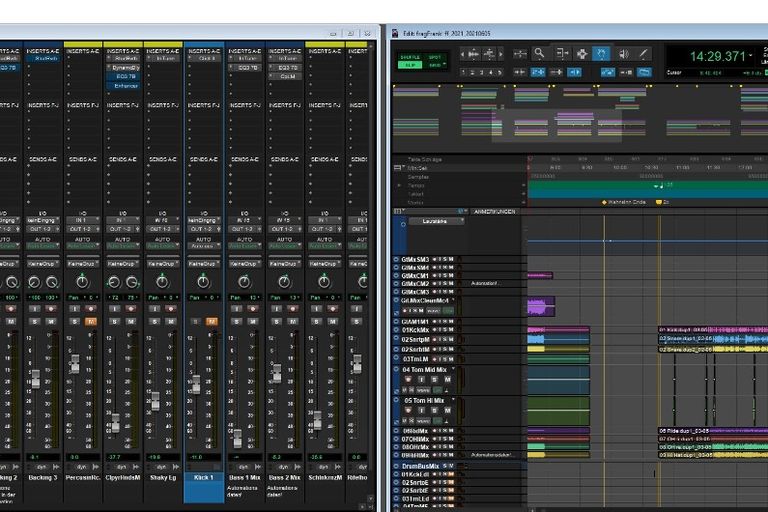Image resolution: width=768 pixels, height=512 pixels.
Task: Select Spot edit mode
Action: click(435, 57)
